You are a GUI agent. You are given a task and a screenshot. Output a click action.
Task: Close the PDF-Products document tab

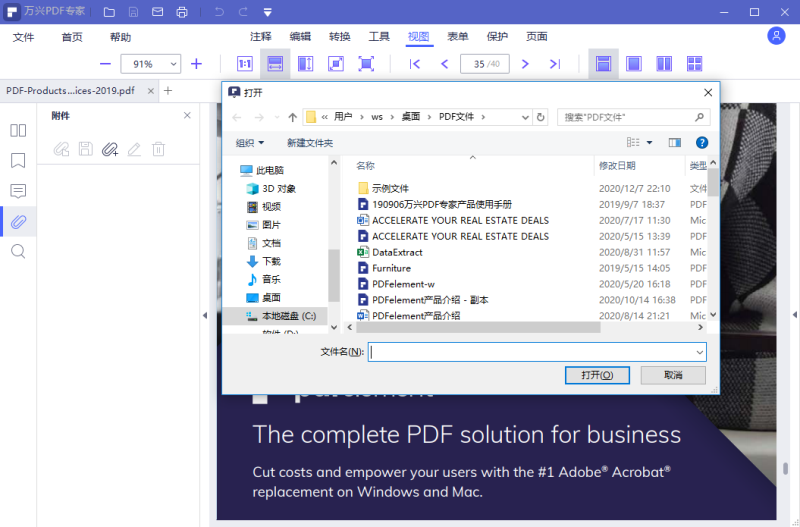click(x=151, y=91)
